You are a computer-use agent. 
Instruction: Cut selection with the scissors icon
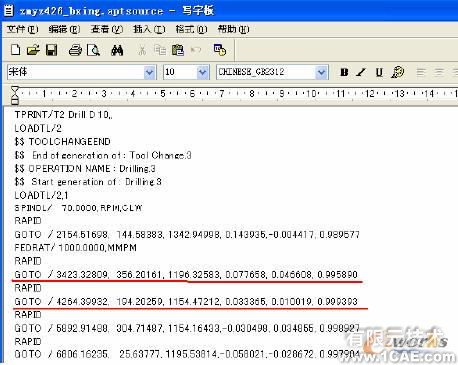[142, 50]
